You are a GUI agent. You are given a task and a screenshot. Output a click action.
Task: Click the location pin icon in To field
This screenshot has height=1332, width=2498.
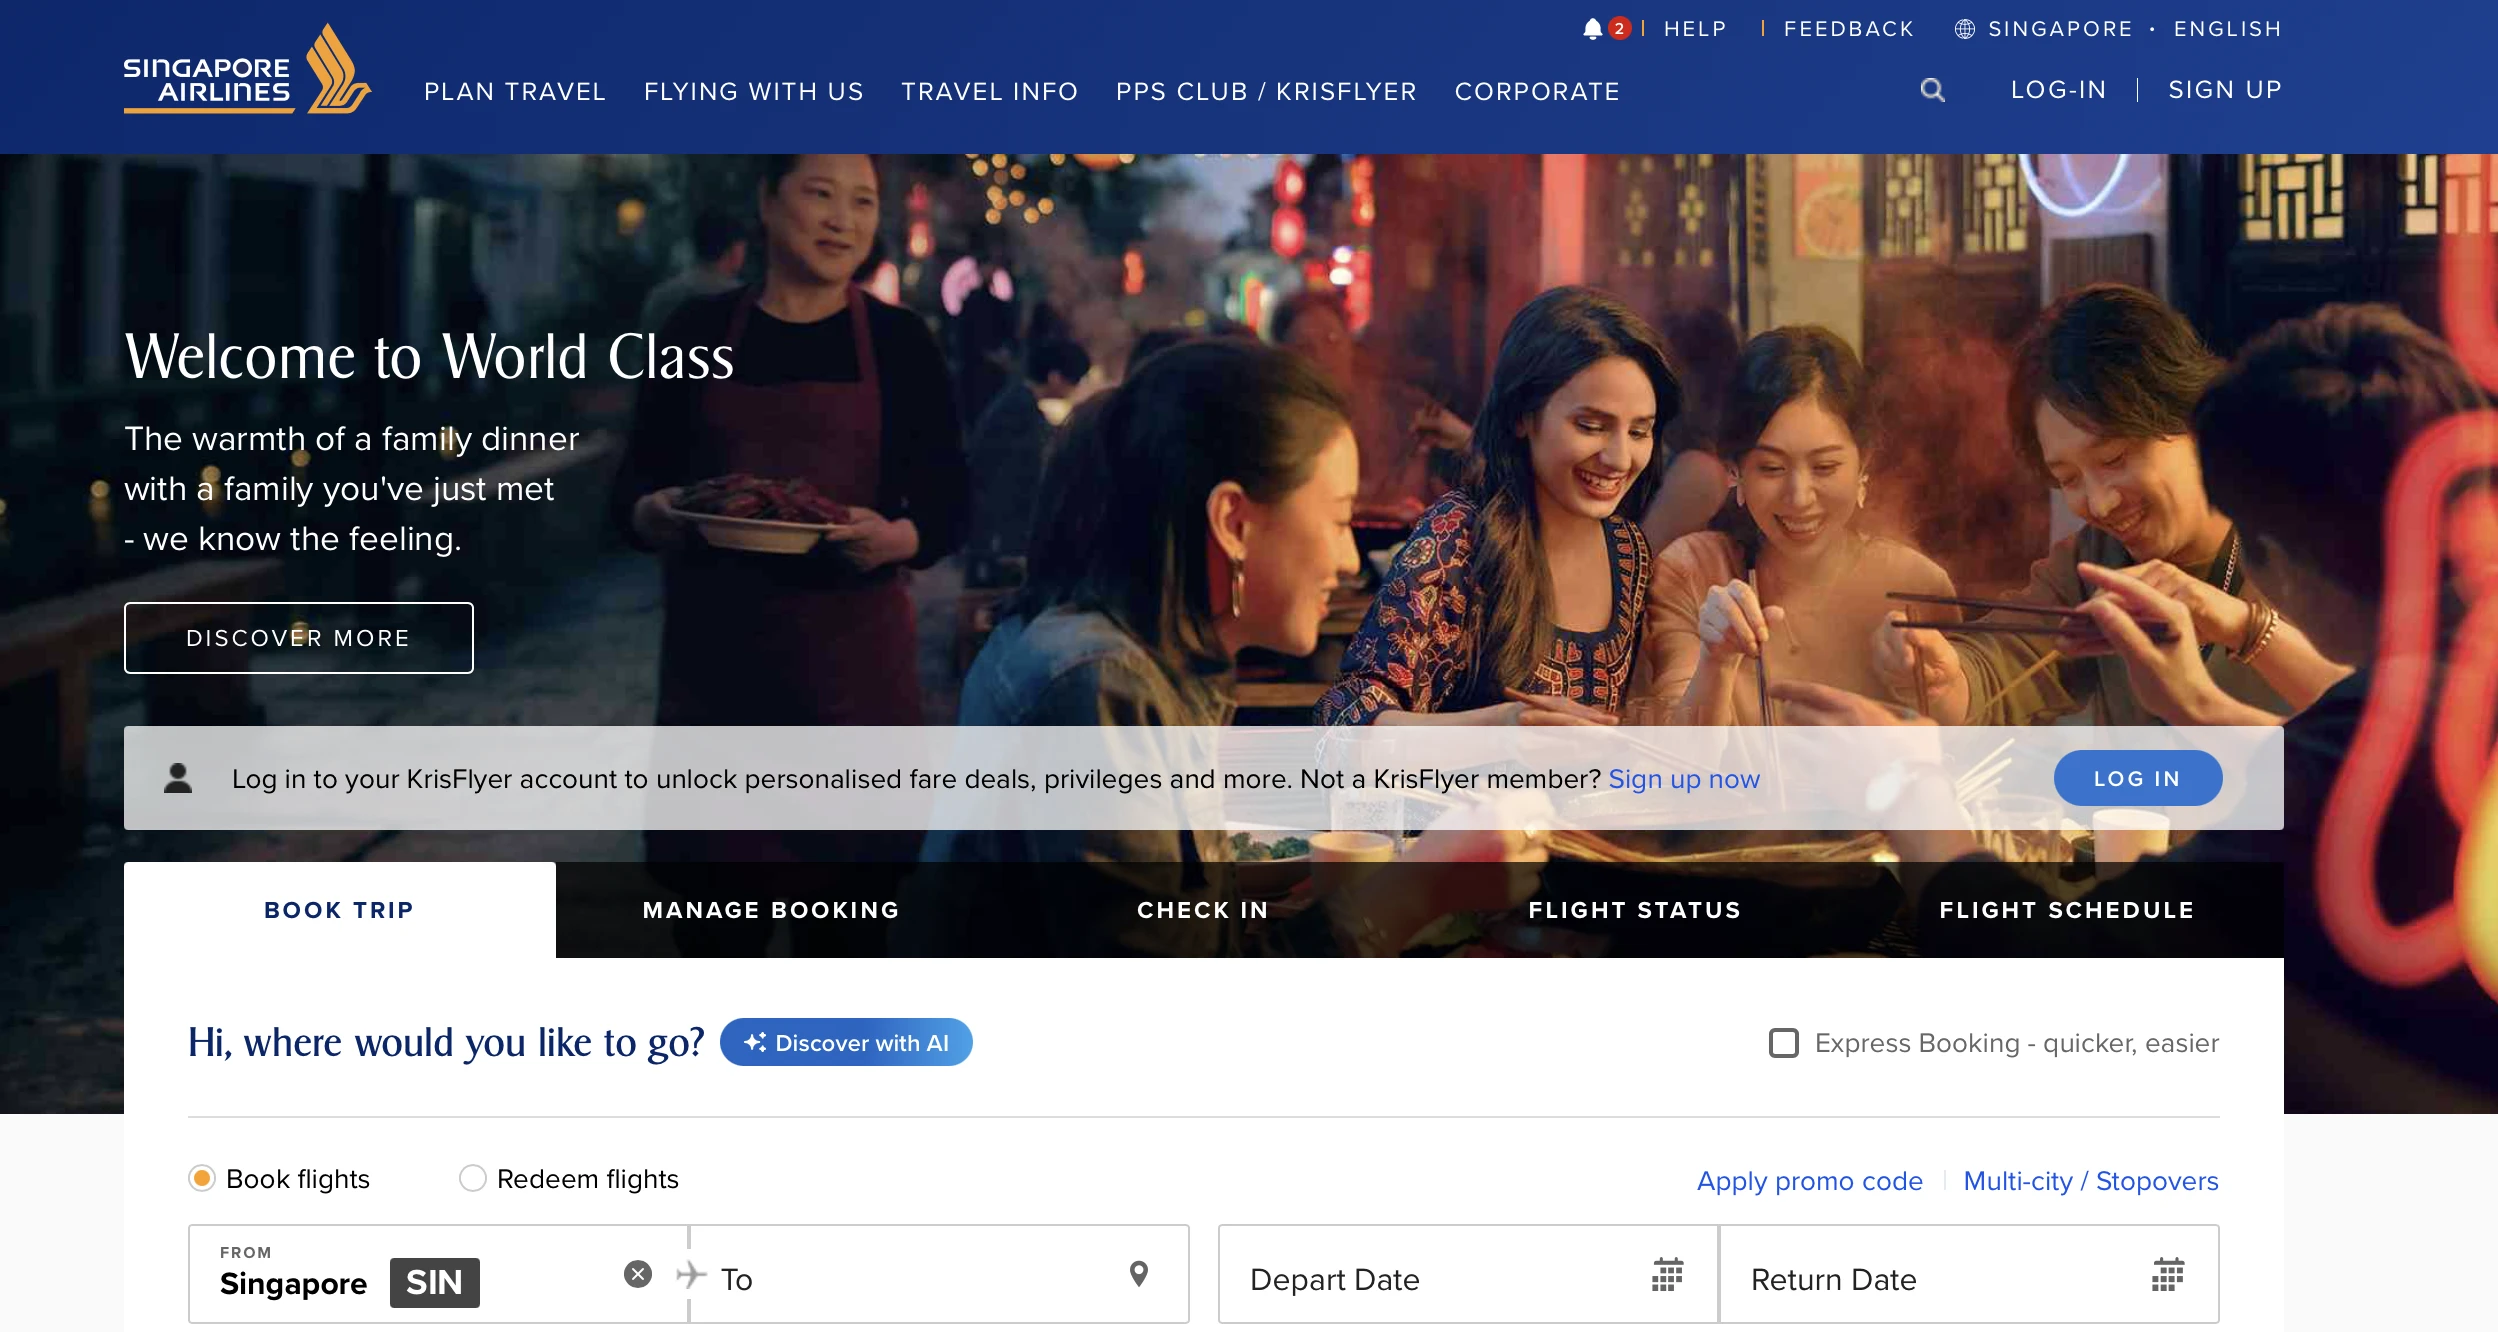(x=1138, y=1274)
